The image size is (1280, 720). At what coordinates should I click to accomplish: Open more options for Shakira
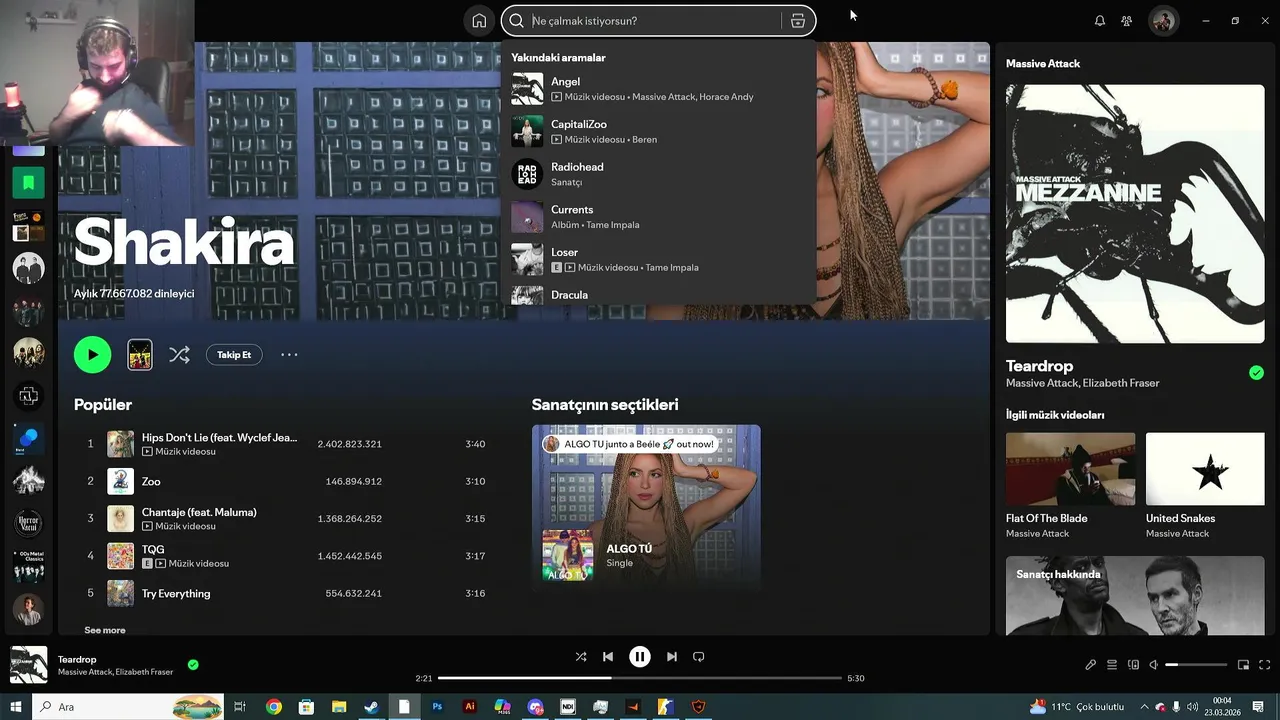289,354
